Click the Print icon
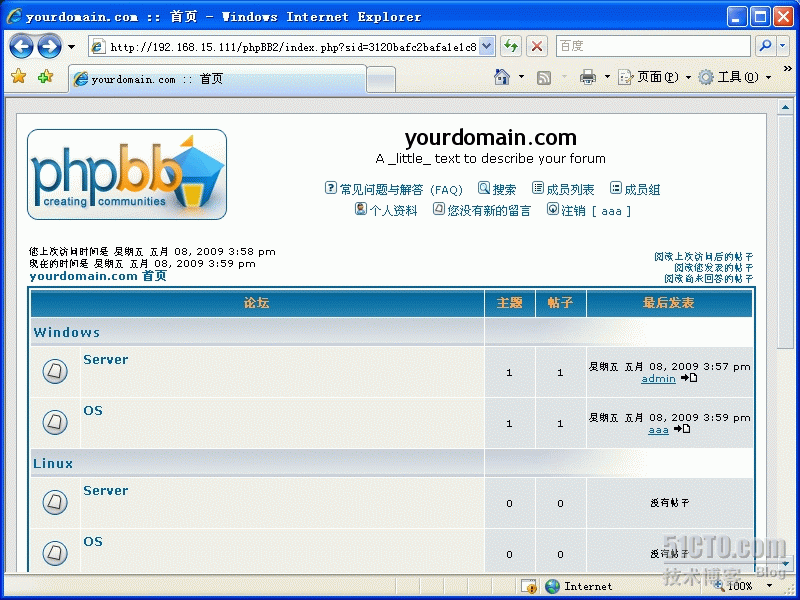This screenshot has height=600, width=800. click(x=588, y=77)
